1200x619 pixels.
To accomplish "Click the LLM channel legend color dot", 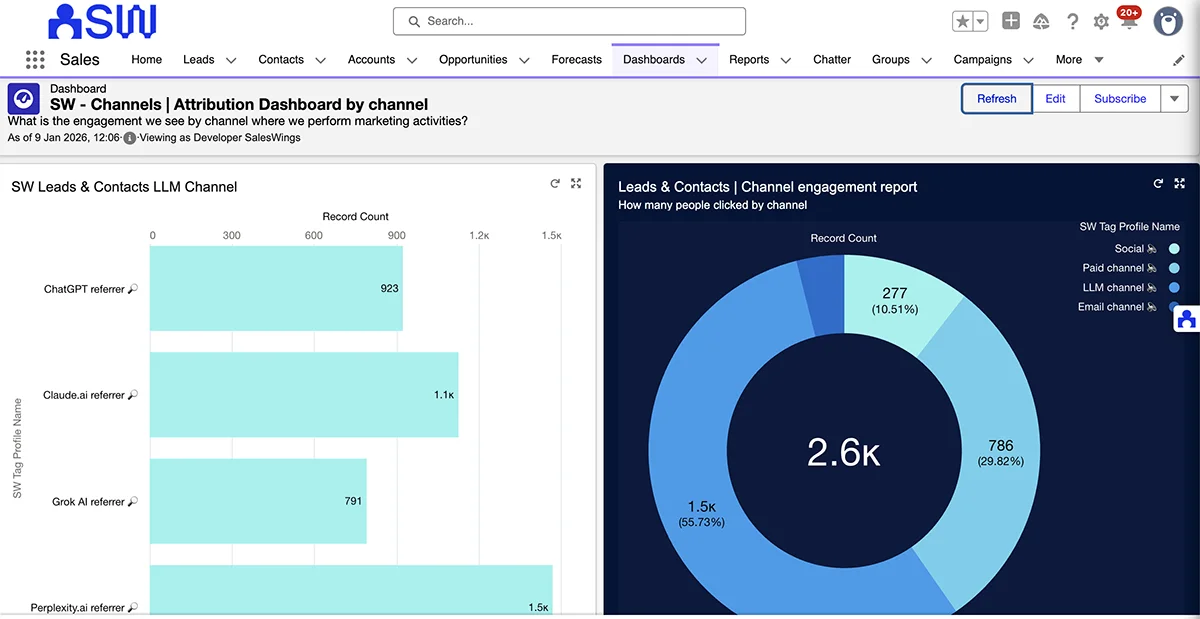I will (1174, 288).
